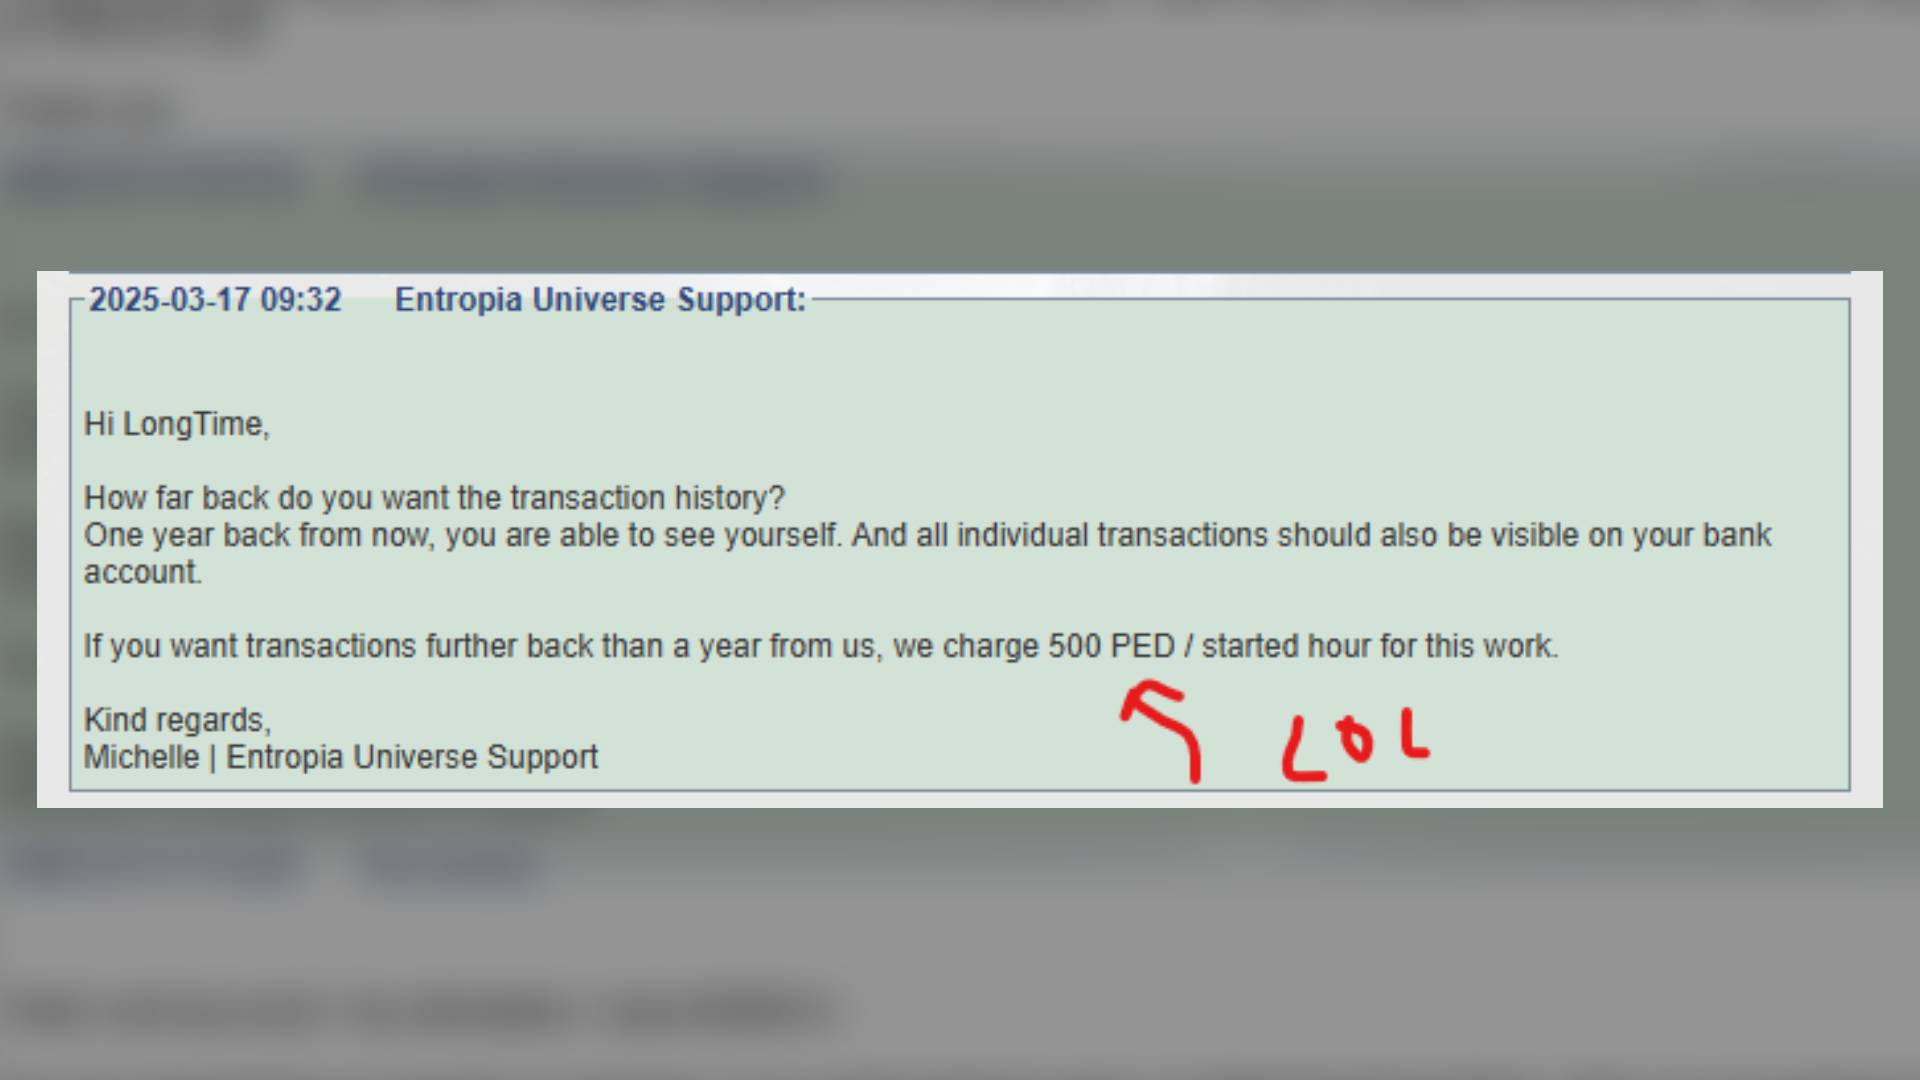
Task: Click the 'If you want transactions' sentence start
Action: tap(249, 646)
